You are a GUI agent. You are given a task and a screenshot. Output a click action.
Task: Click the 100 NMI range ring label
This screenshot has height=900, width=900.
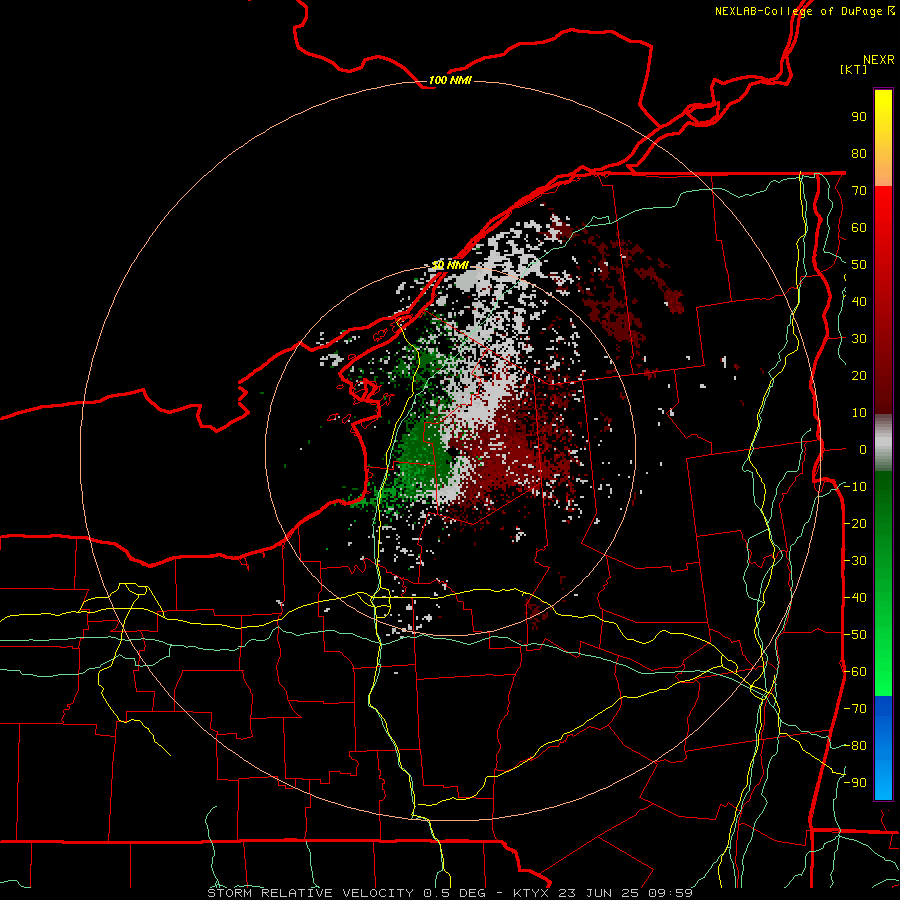[x=449, y=80]
